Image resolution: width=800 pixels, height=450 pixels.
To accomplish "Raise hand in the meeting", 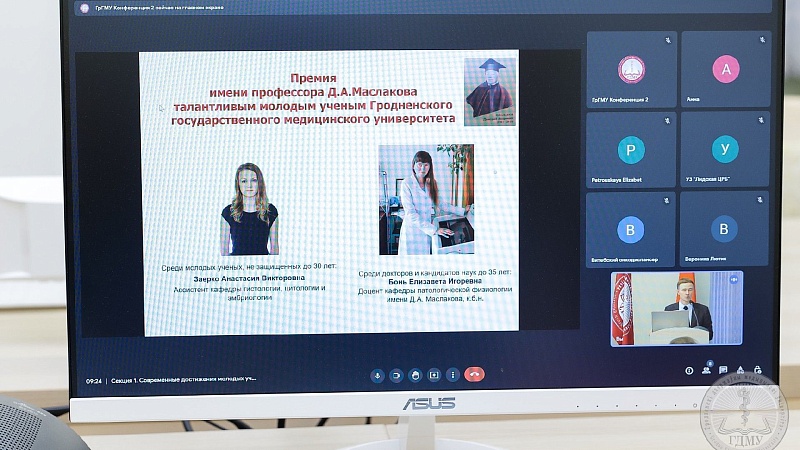I will [415, 376].
